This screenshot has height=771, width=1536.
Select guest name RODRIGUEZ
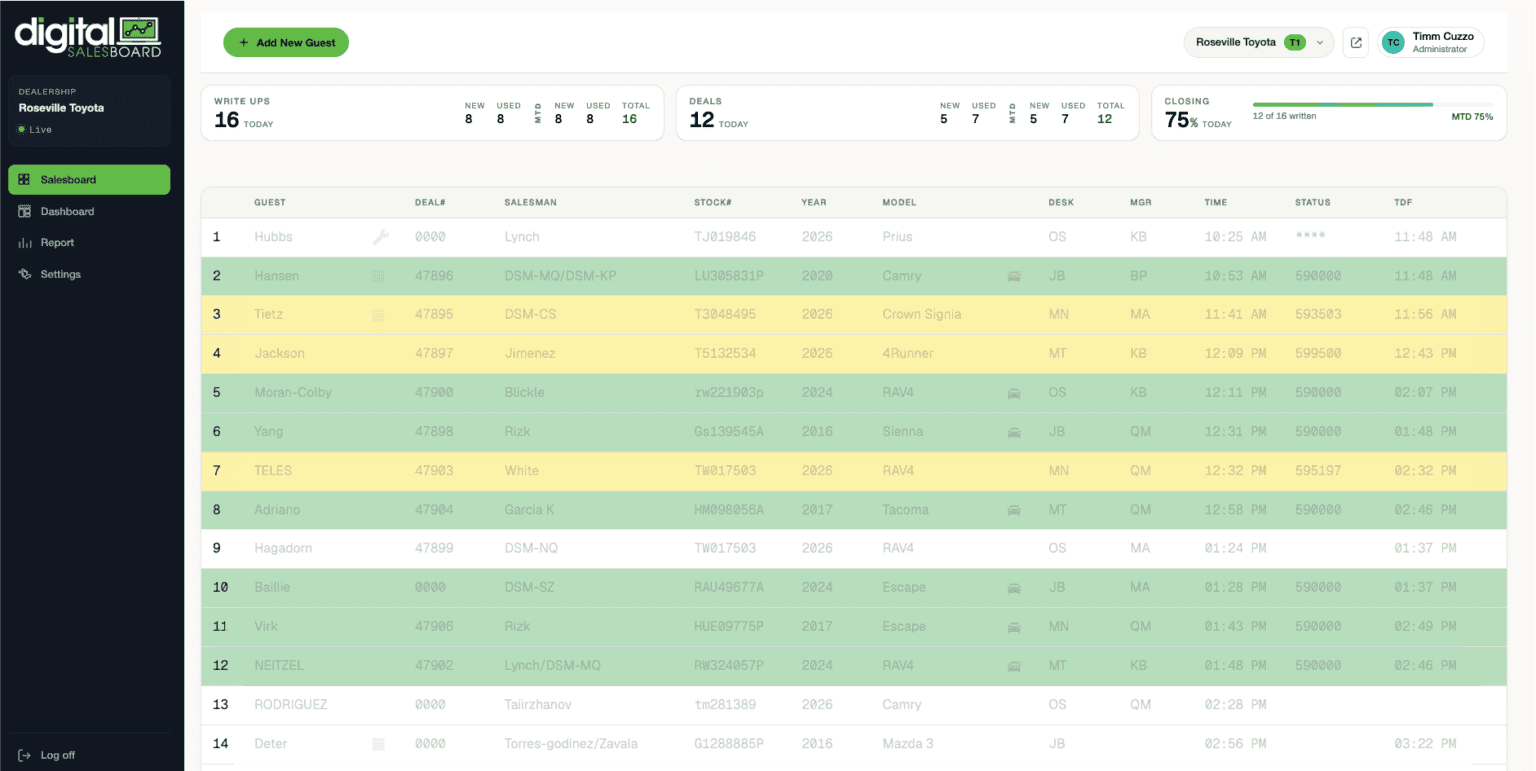pos(290,705)
